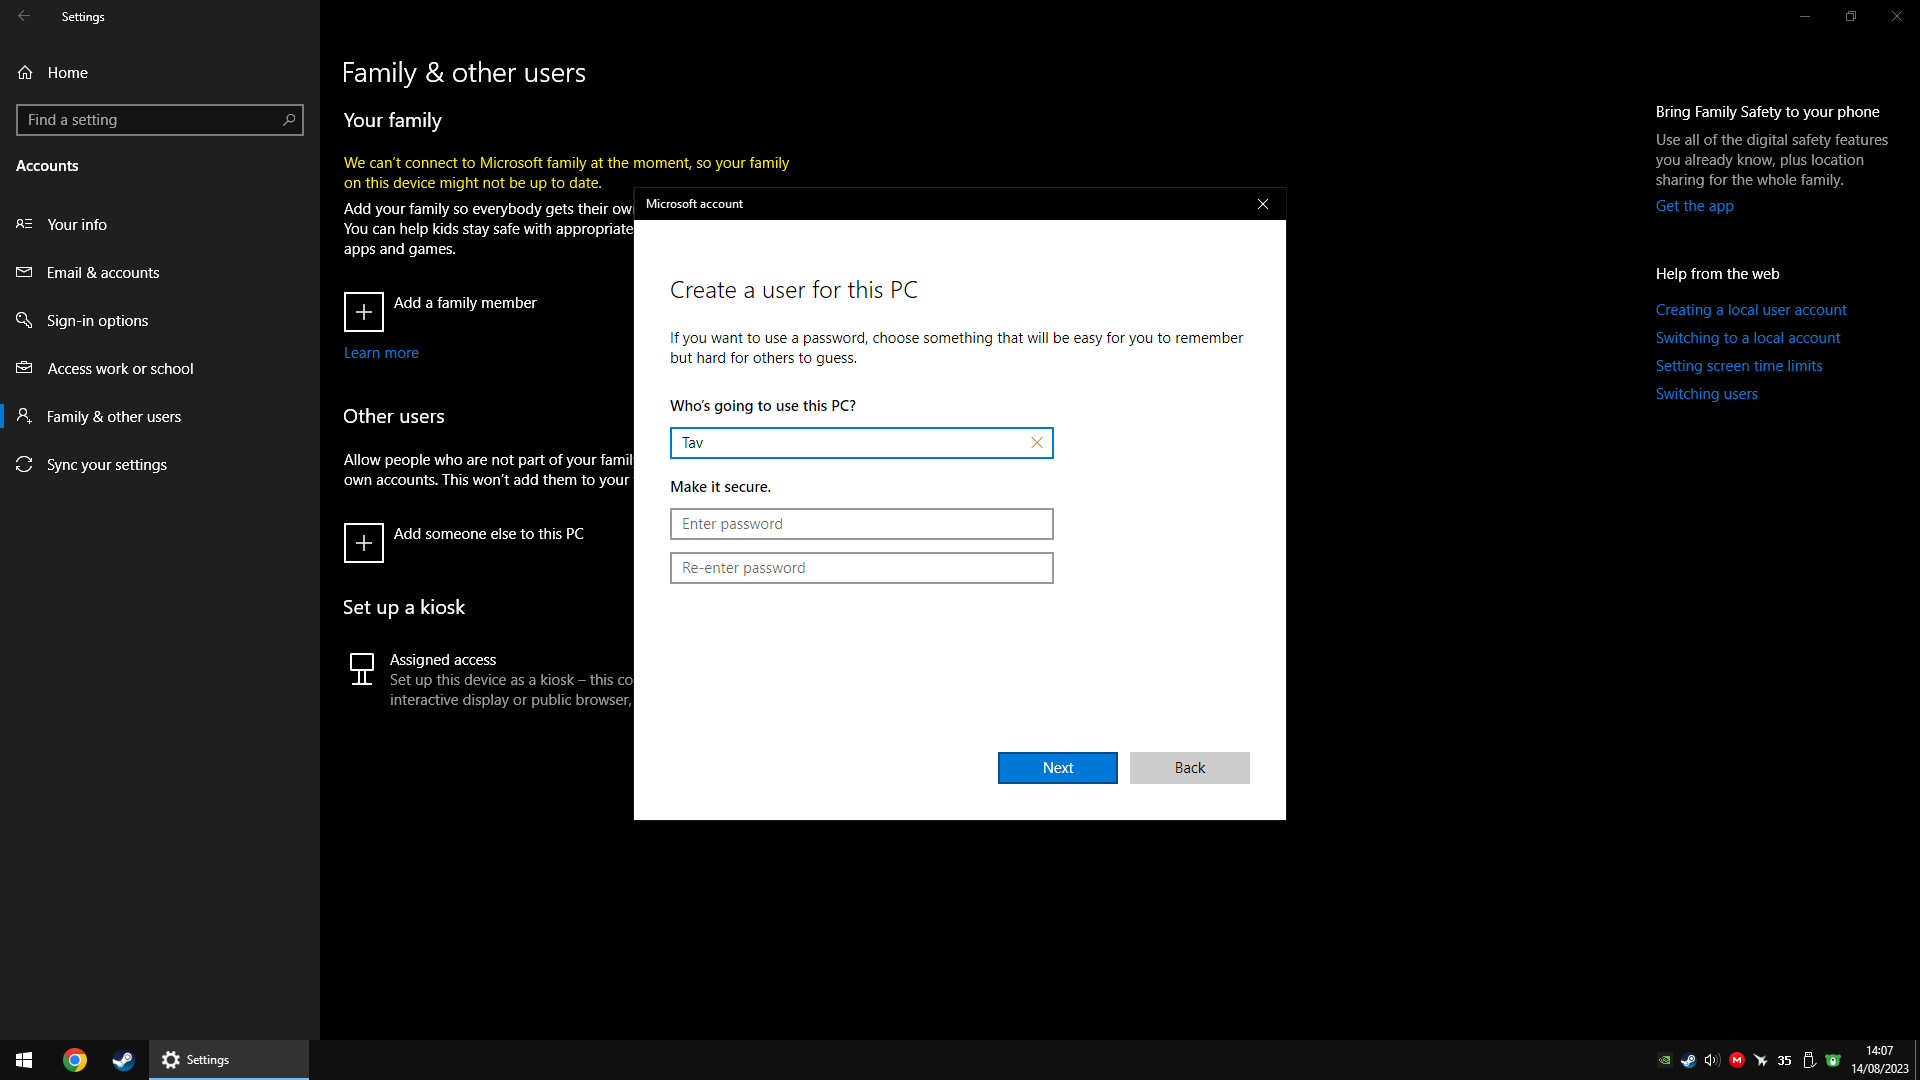Select Sync your settings
1920x1080 pixels.
[107, 465]
